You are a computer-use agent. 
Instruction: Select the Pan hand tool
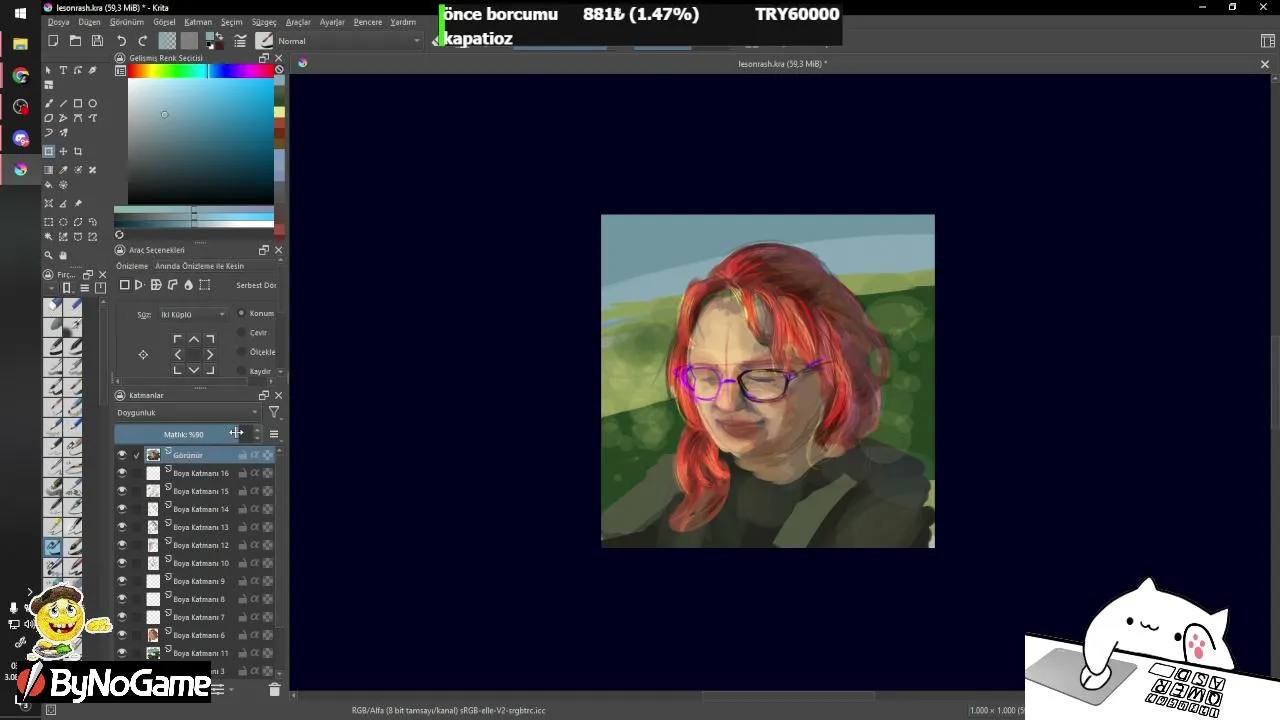(63, 255)
